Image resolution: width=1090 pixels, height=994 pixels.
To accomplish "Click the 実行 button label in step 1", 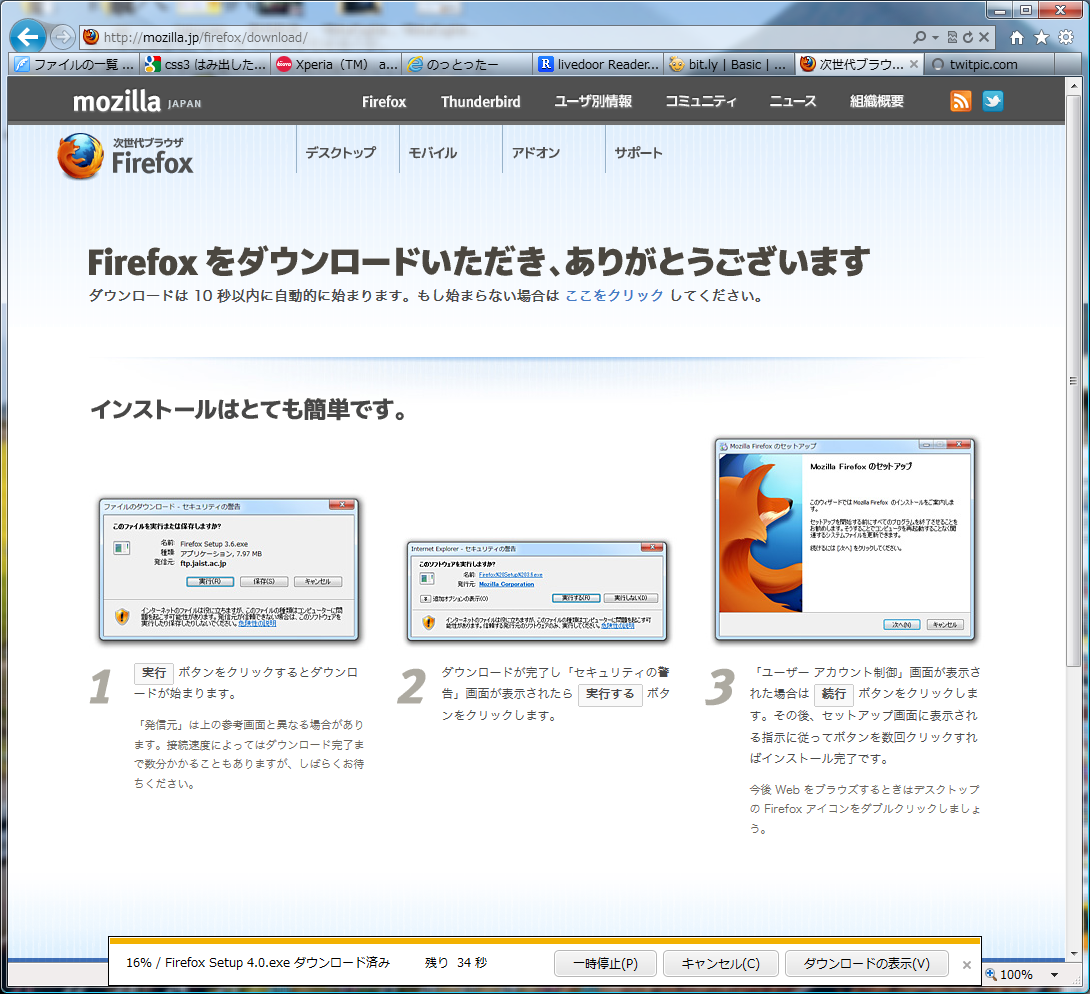I will (154, 673).
